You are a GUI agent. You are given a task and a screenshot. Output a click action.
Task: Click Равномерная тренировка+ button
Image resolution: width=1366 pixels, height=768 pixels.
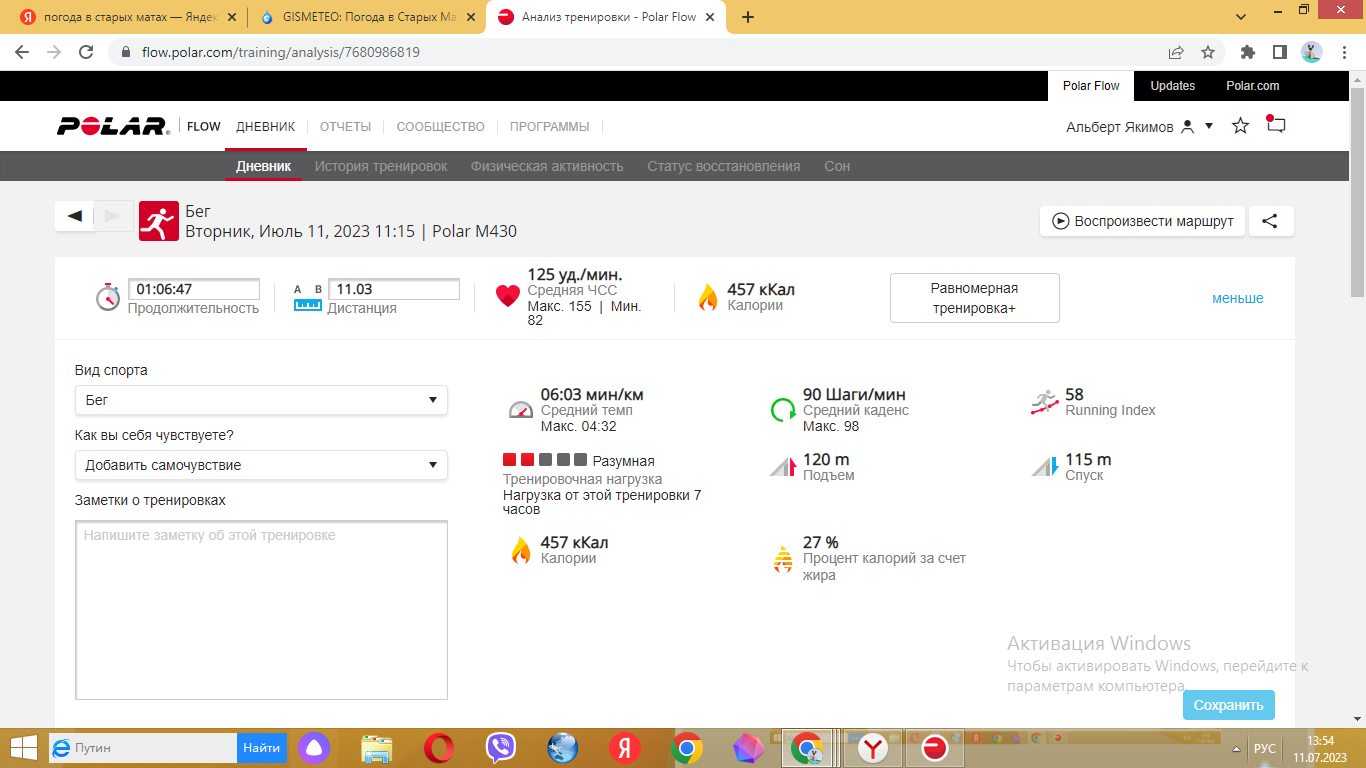pyautogui.click(x=974, y=298)
